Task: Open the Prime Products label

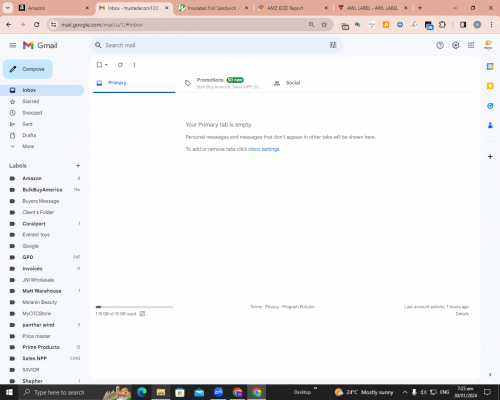Action: click(x=42, y=347)
